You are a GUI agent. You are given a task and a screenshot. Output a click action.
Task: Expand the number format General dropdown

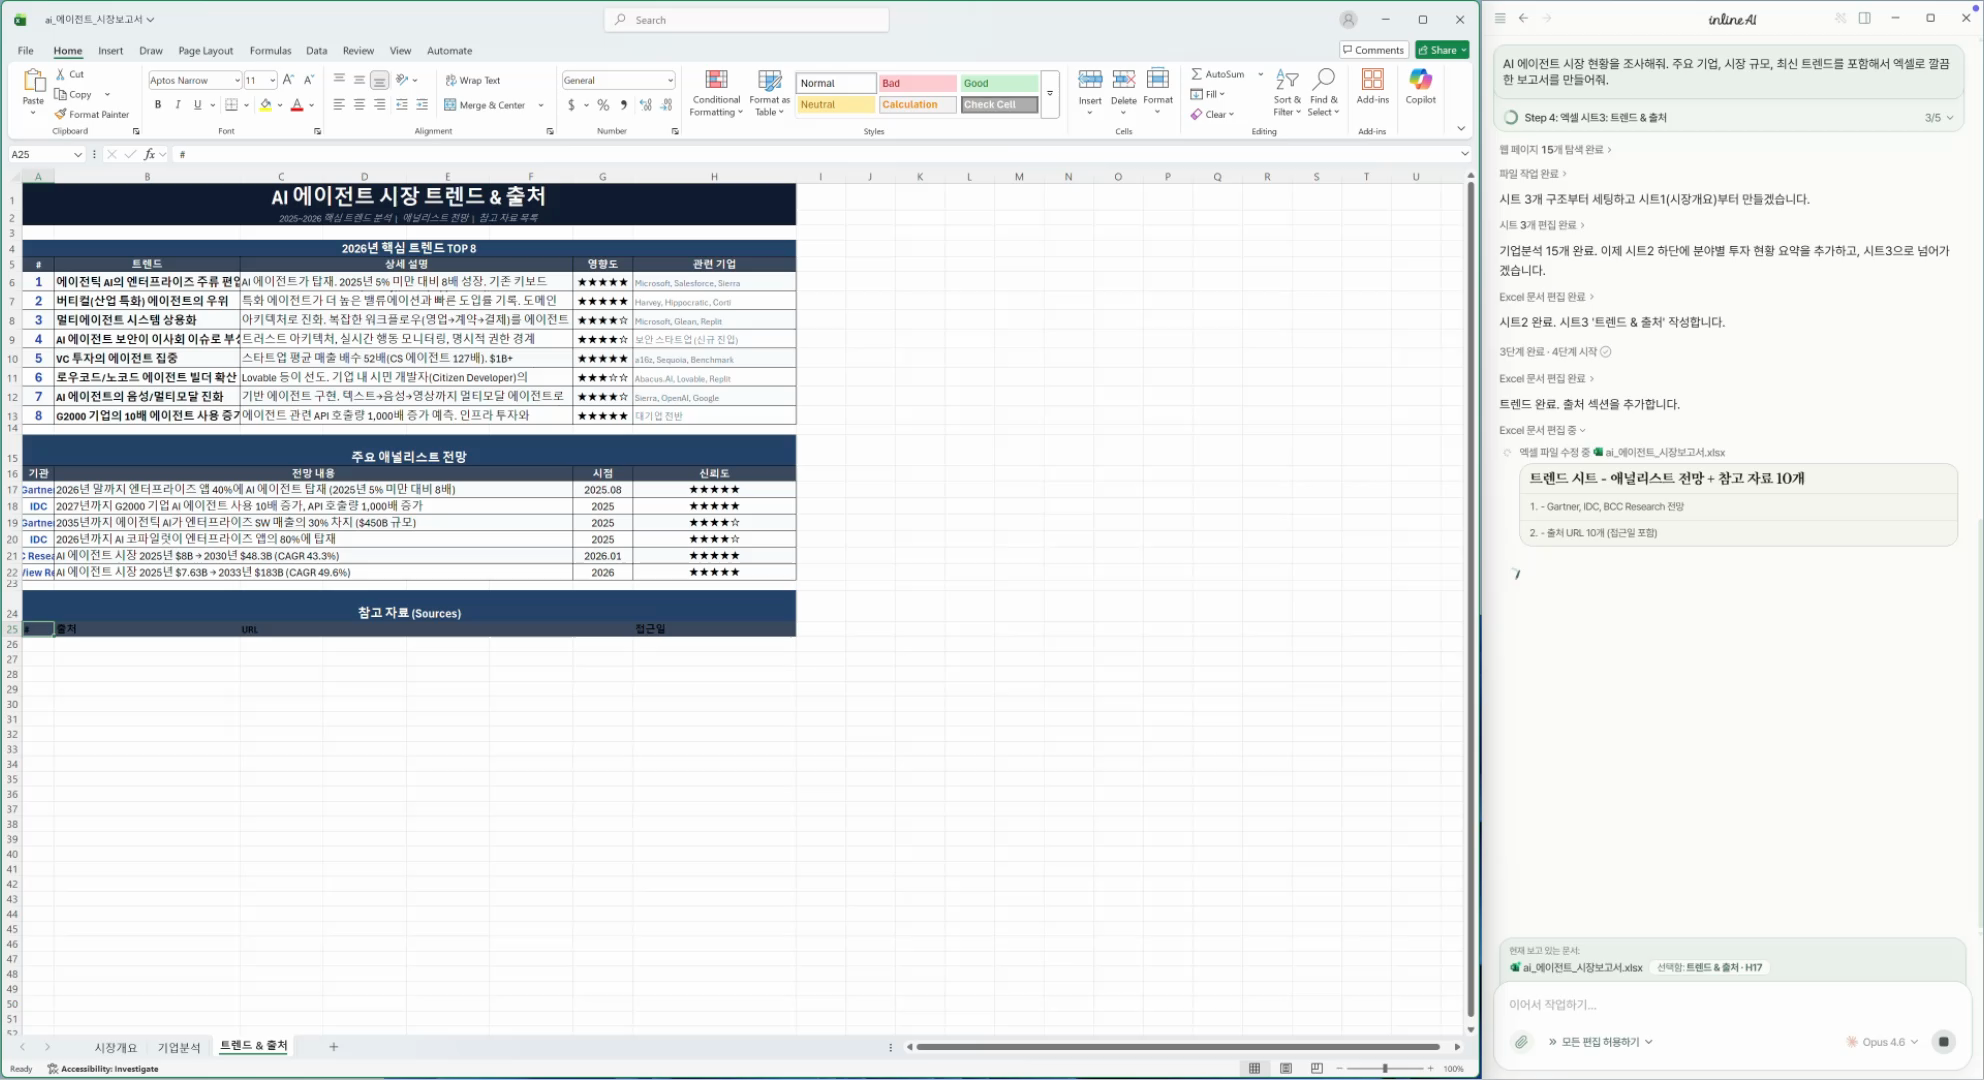[x=669, y=80]
